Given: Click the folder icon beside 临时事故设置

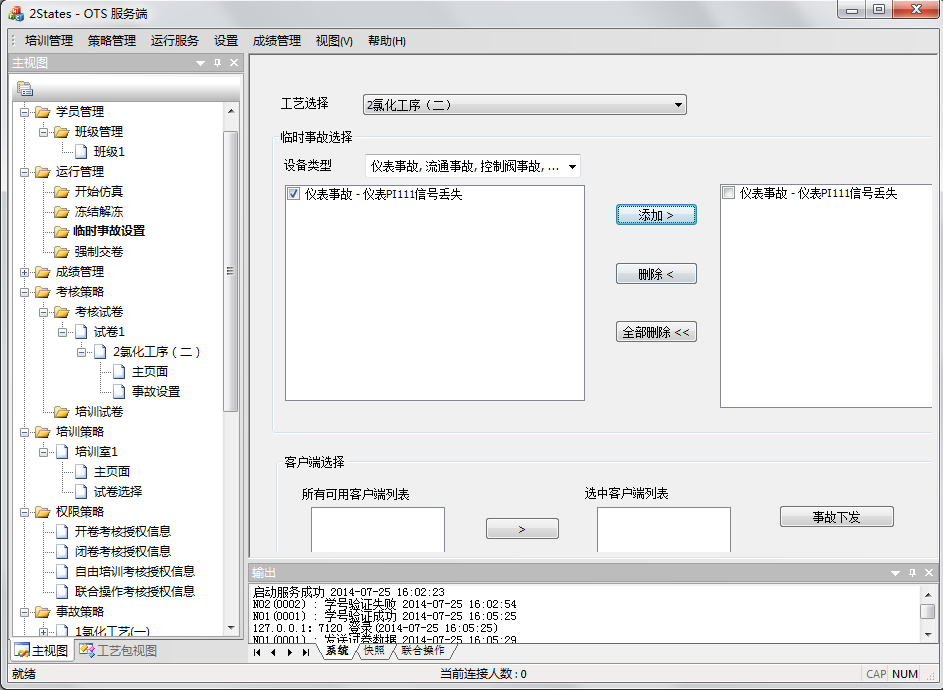Looking at the screenshot, I should tap(61, 232).
